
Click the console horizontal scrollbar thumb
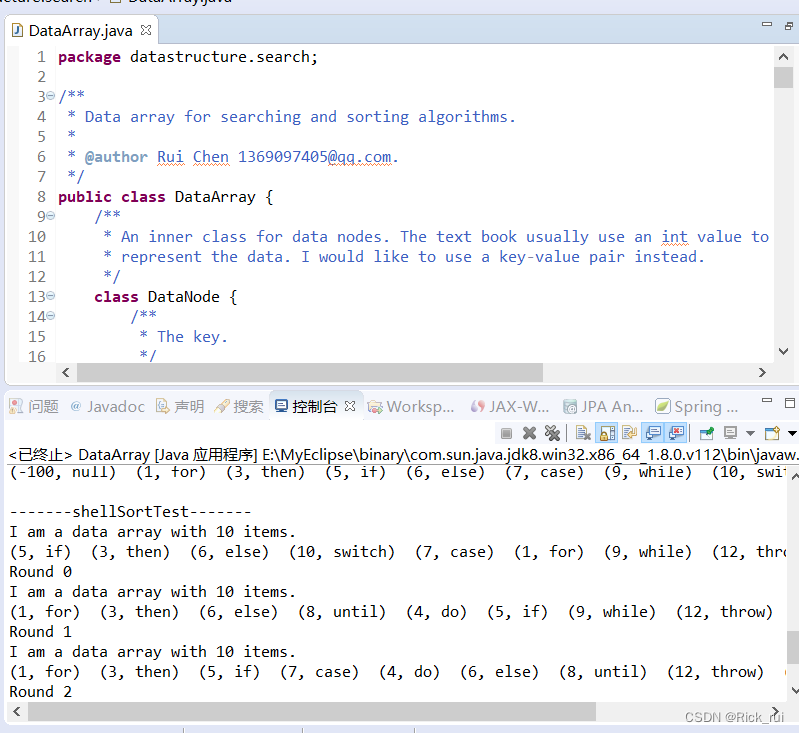(x=312, y=712)
